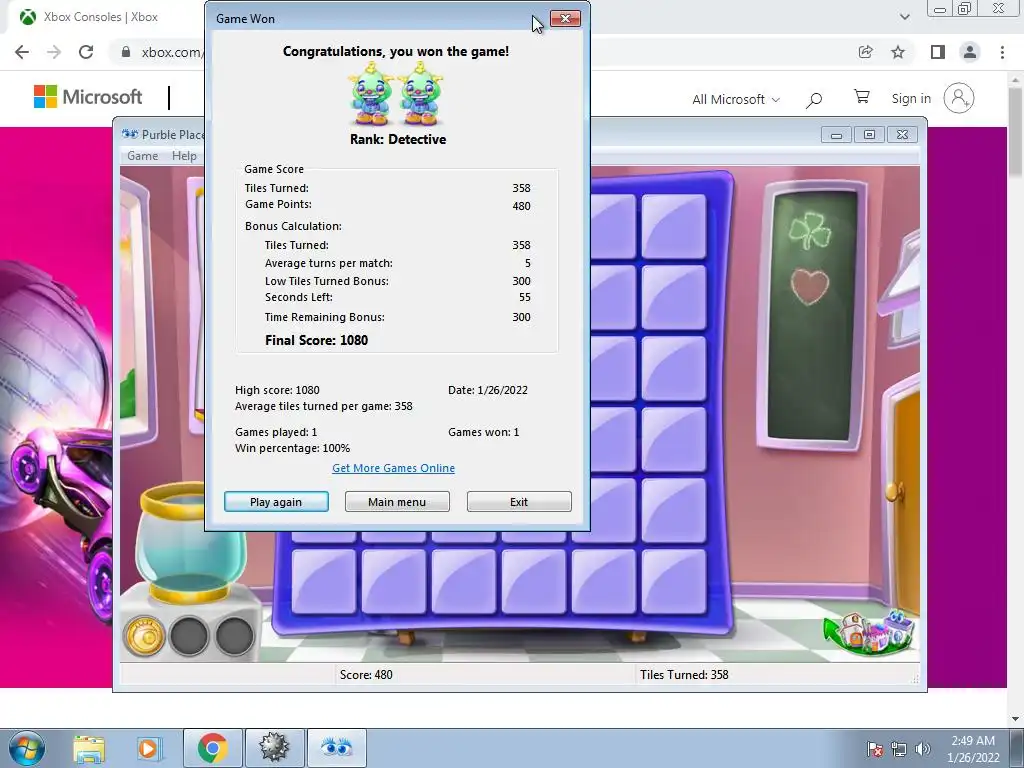Close the Game Won dialog
Screen dimensions: 1024x768
click(x=566, y=18)
